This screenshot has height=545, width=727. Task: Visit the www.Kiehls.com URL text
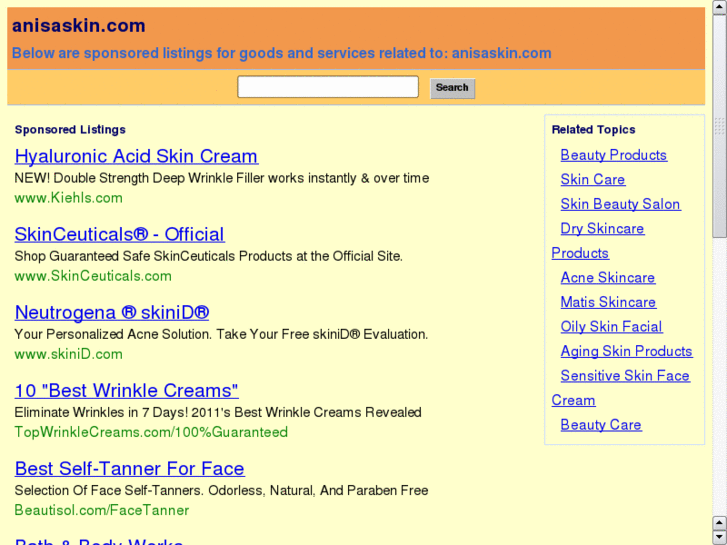(x=69, y=198)
